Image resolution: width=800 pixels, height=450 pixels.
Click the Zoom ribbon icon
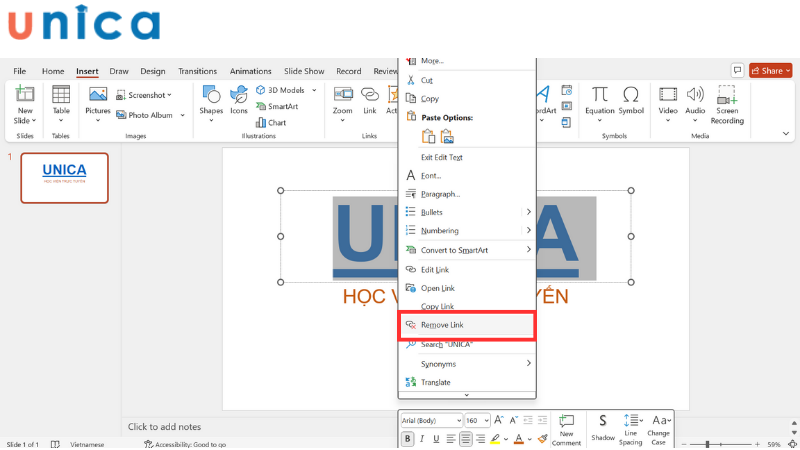click(342, 94)
